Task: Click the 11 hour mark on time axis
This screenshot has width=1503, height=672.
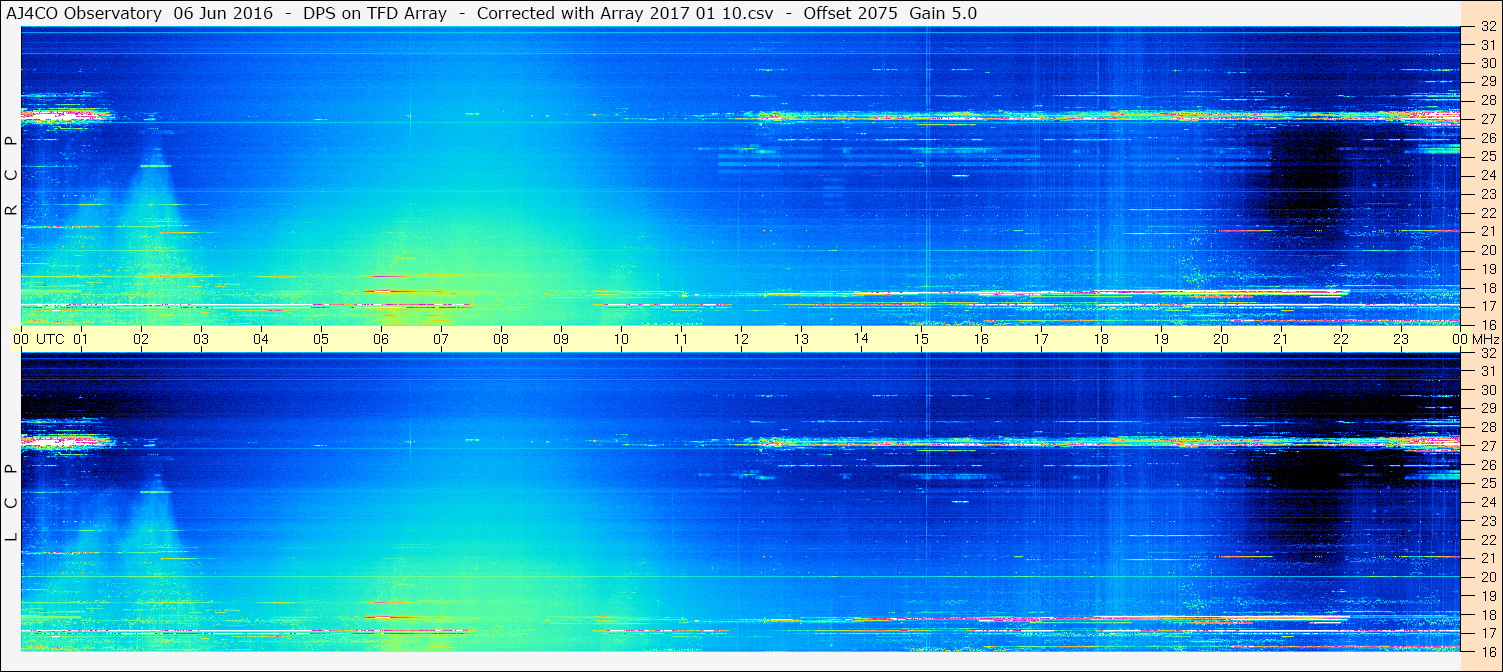Action: [681, 339]
